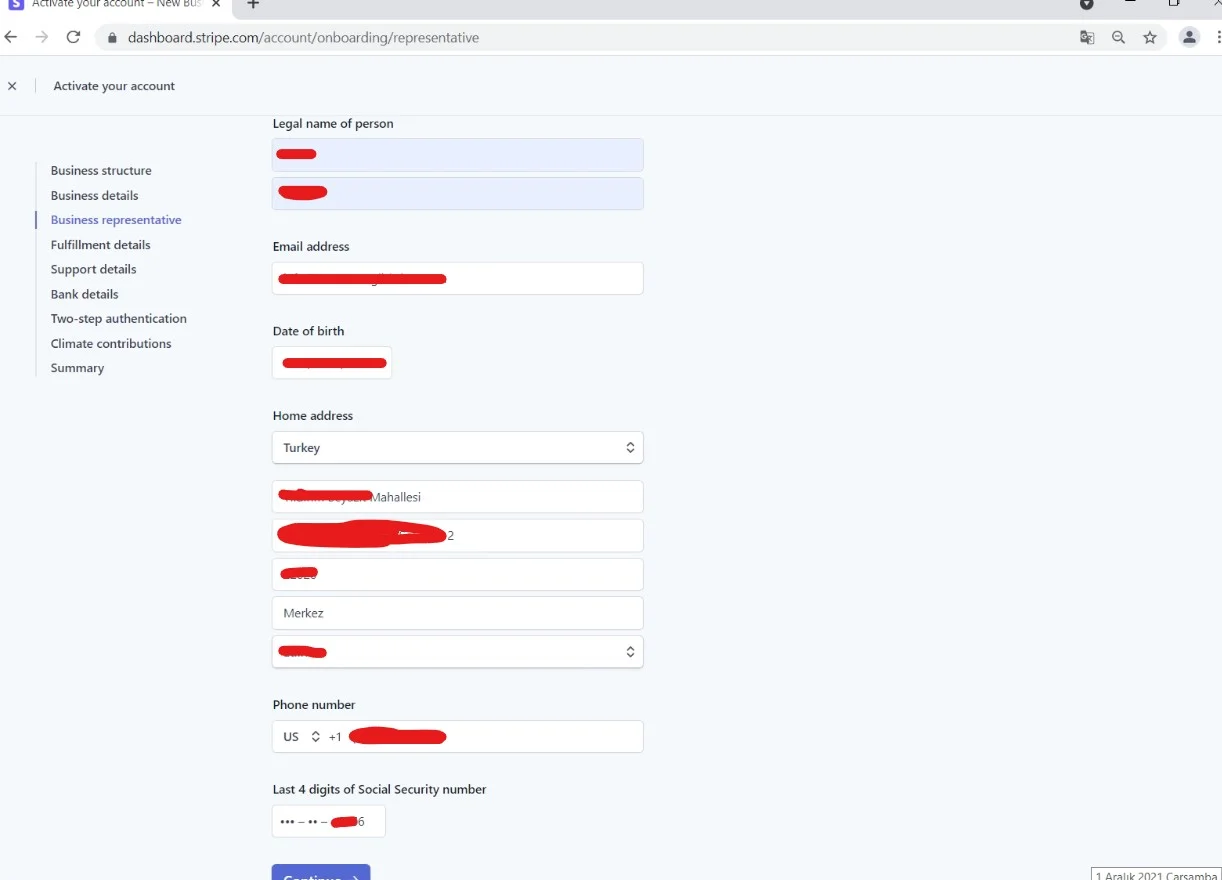Click the browser back arrow
1222x880 pixels.
coord(11,38)
